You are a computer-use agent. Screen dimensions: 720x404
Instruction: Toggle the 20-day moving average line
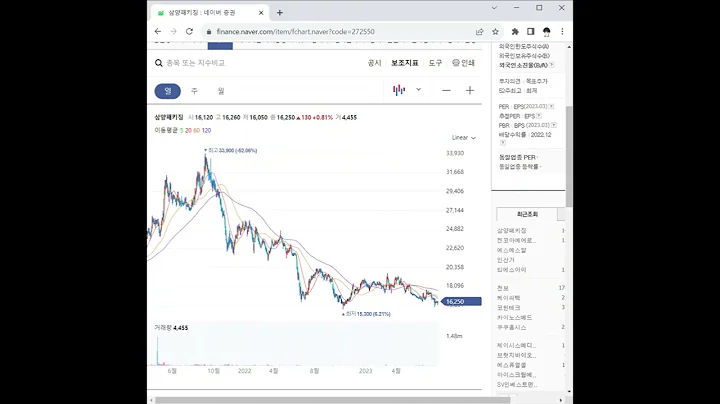pyautogui.click(x=188, y=130)
